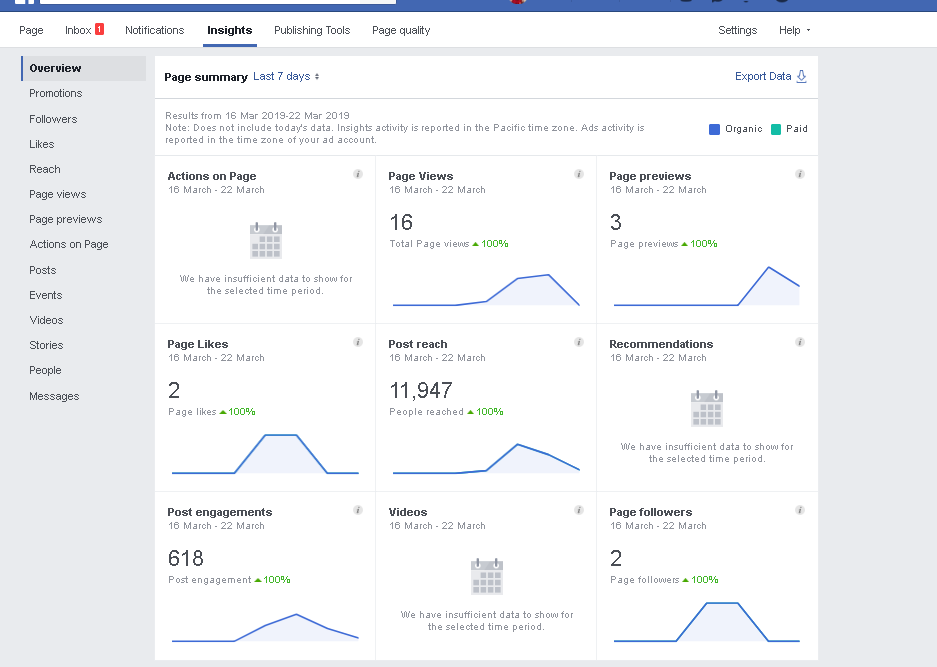Select Videos in the sidebar
This screenshot has width=937, height=667.
46,320
